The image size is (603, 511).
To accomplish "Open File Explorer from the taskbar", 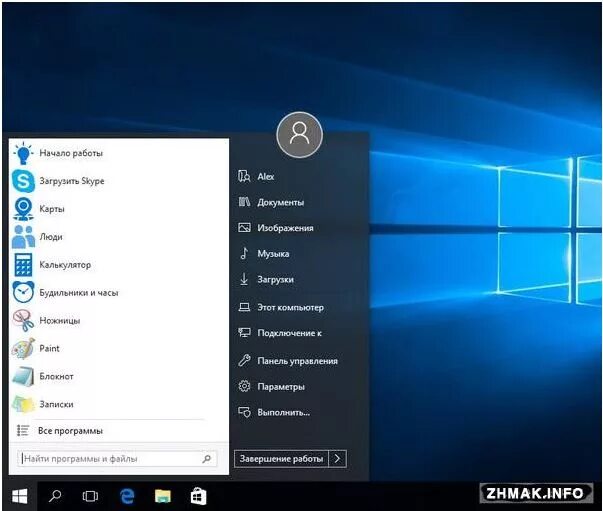I will pos(163,496).
